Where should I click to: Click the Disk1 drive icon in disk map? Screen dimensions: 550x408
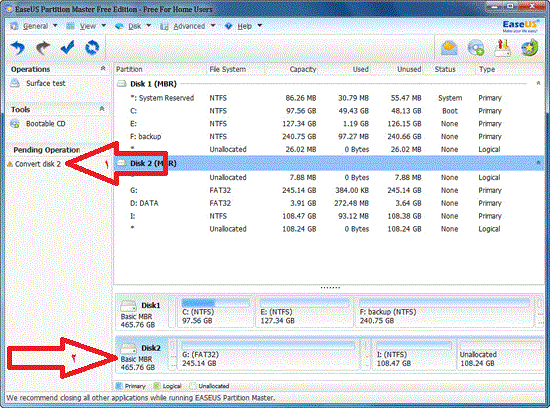point(128,306)
